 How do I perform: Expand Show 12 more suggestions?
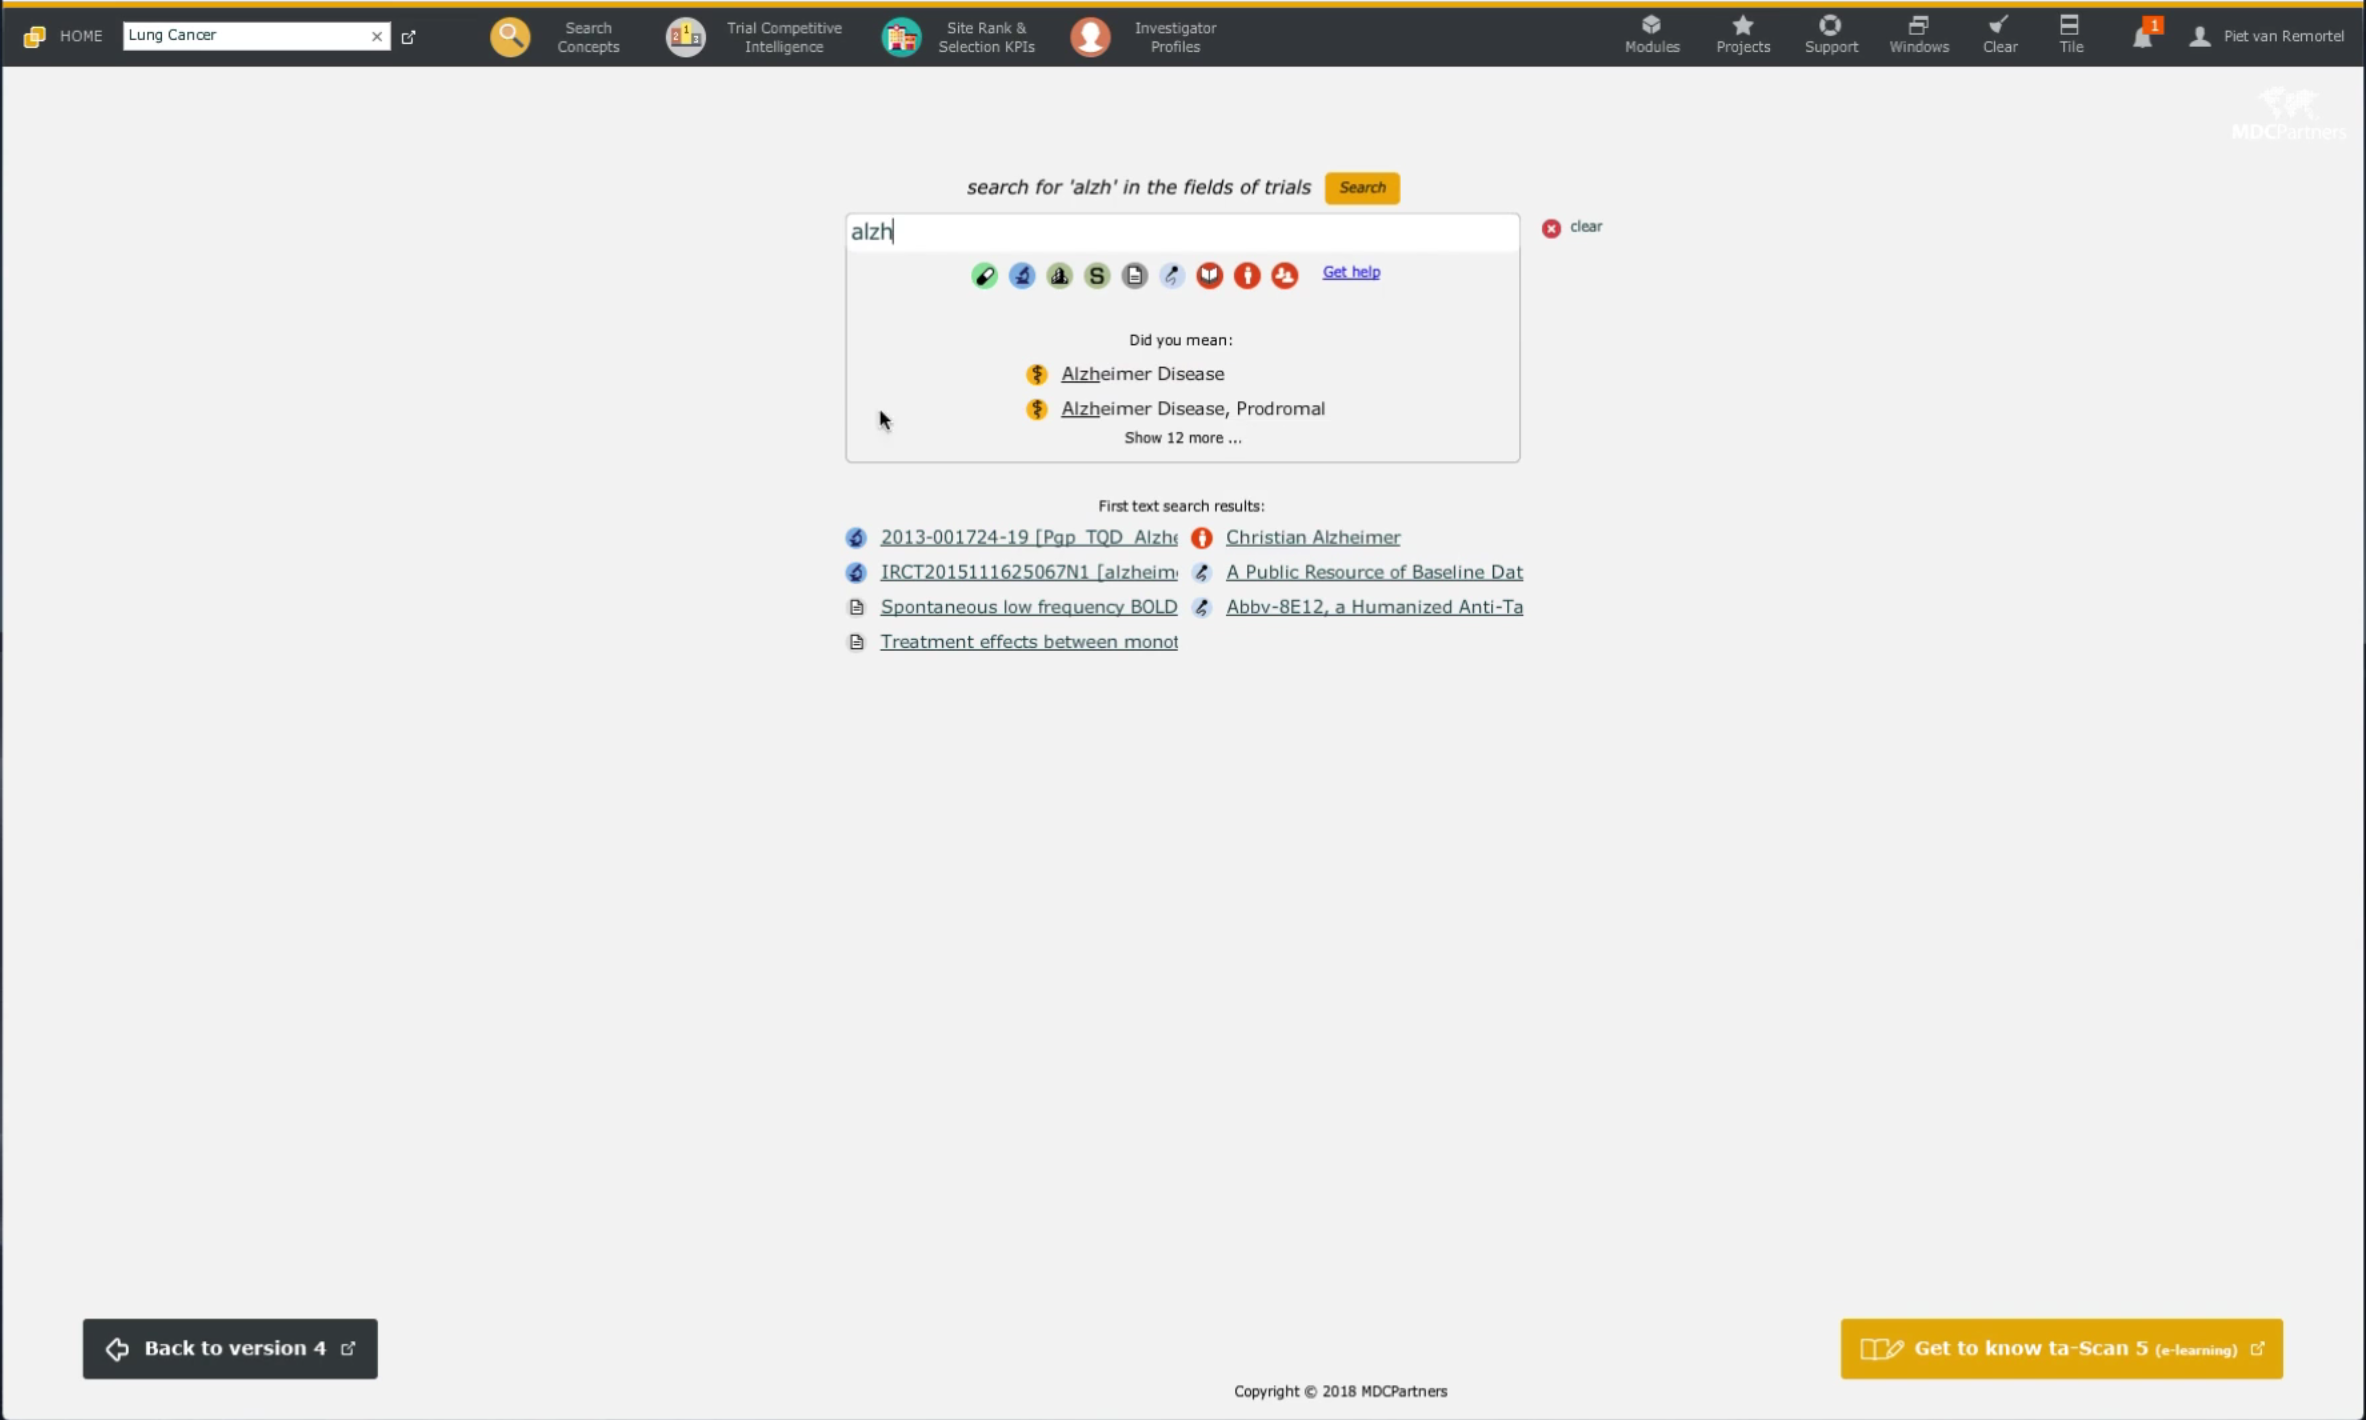1182,438
